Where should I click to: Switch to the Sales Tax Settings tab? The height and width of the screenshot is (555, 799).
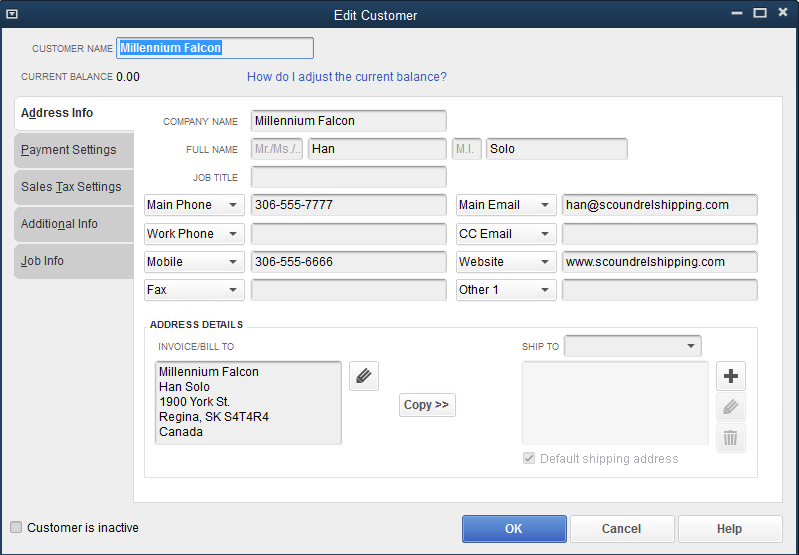pyautogui.click(x=74, y=187)
